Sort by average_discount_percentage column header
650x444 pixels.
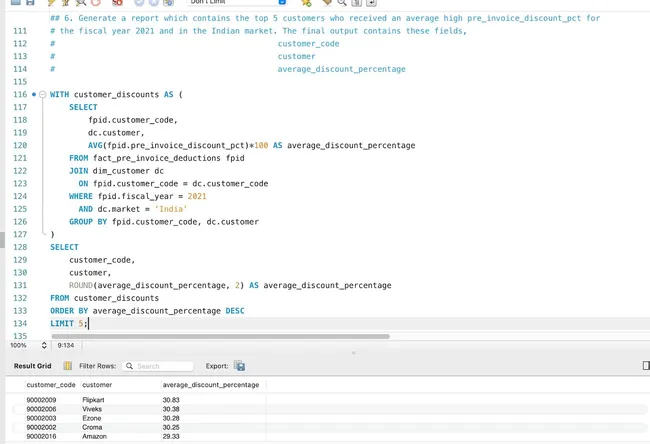[211, 385]
